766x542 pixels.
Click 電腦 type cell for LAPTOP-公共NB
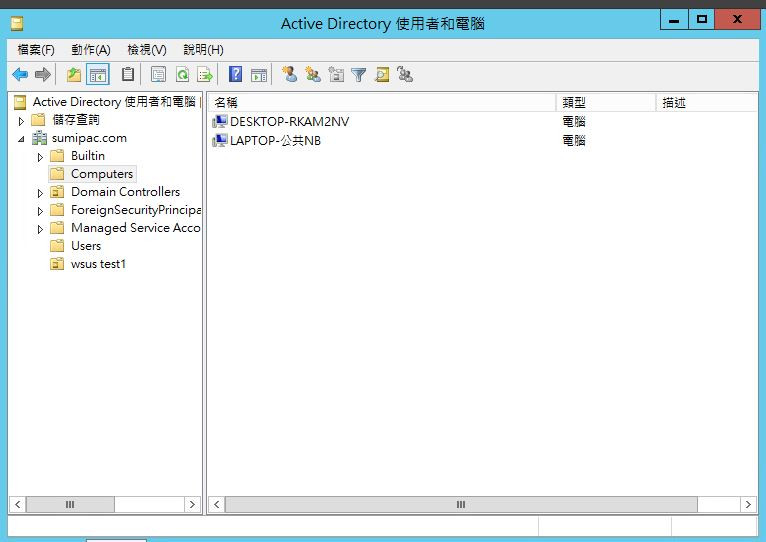click(x=574, y=141)
